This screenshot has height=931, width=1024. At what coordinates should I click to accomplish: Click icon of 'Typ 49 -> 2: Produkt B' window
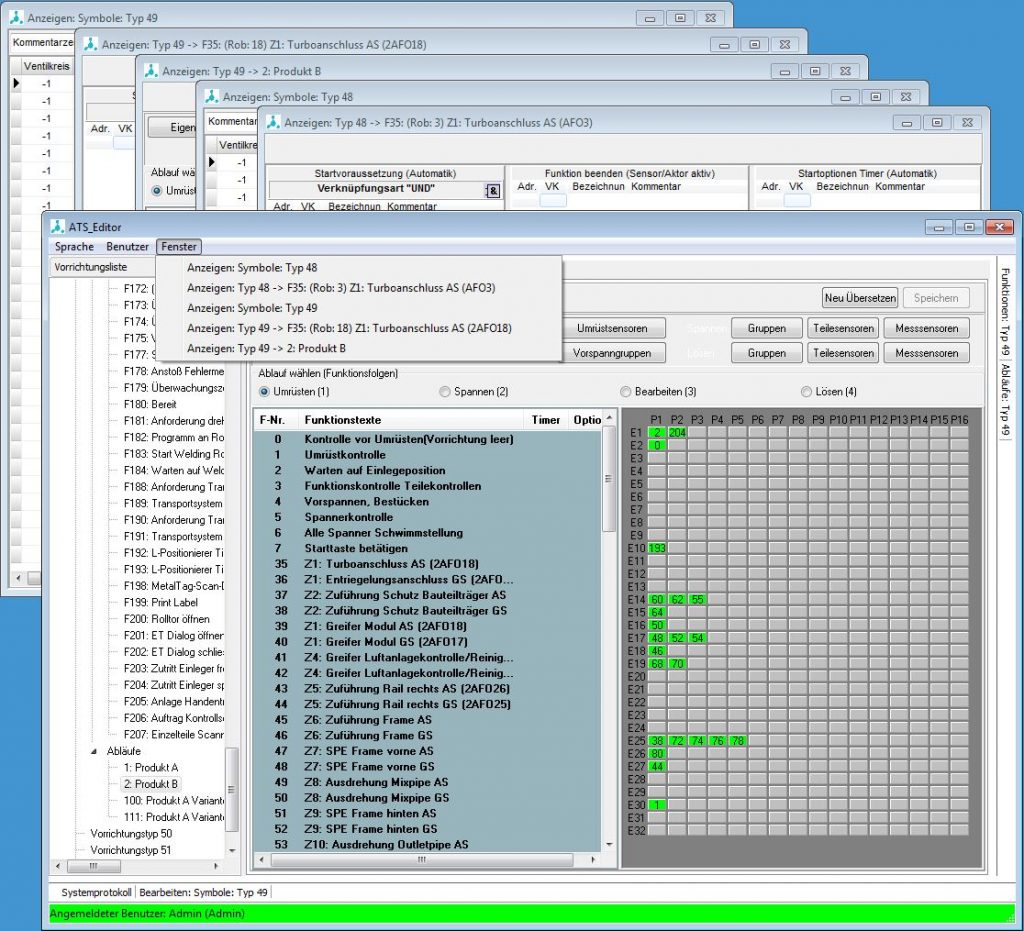[x=152, y=71]
